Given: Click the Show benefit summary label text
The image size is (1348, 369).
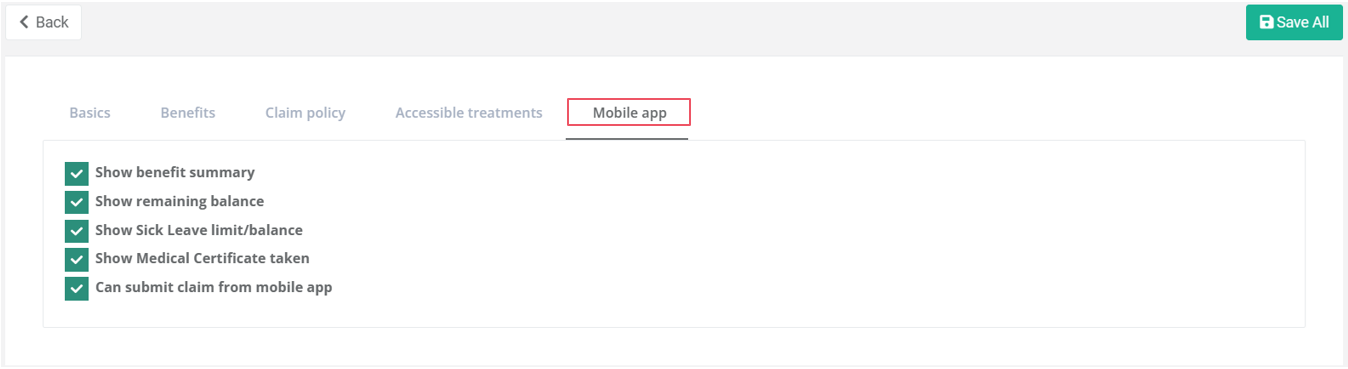Looking at the screenshot, I should [175, 172].
